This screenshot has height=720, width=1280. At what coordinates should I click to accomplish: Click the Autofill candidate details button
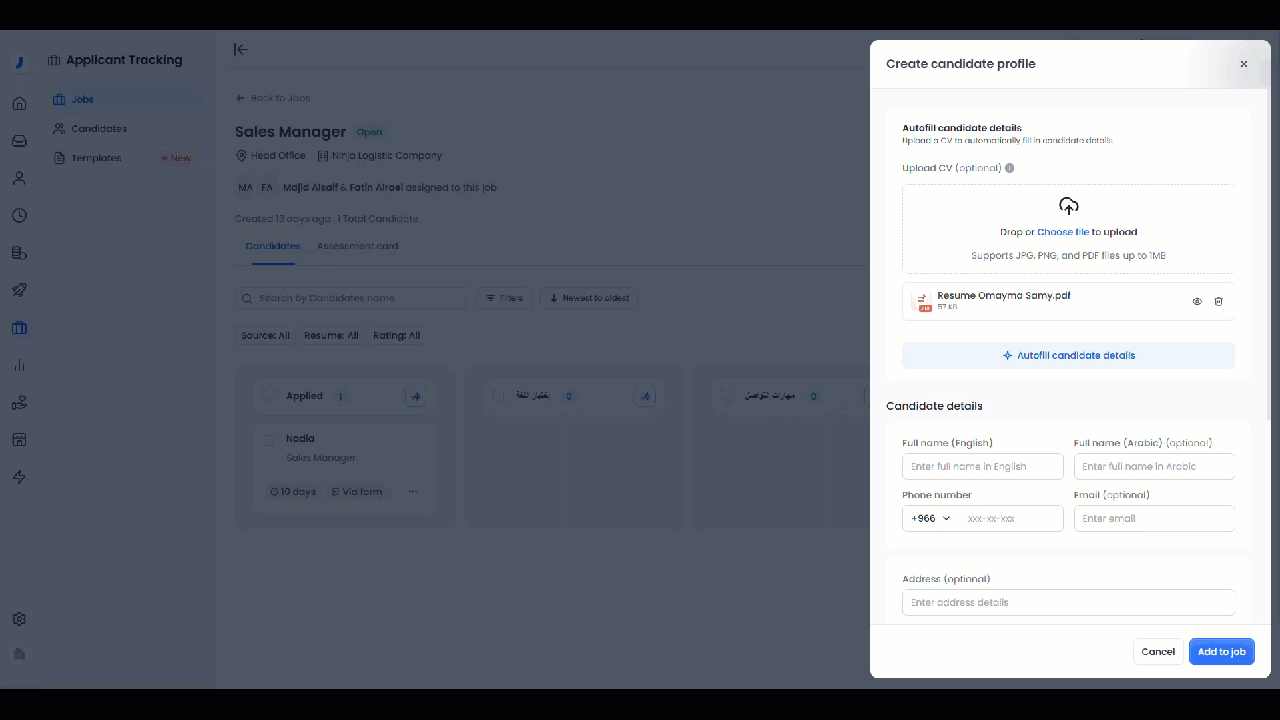coord(1068,355)
